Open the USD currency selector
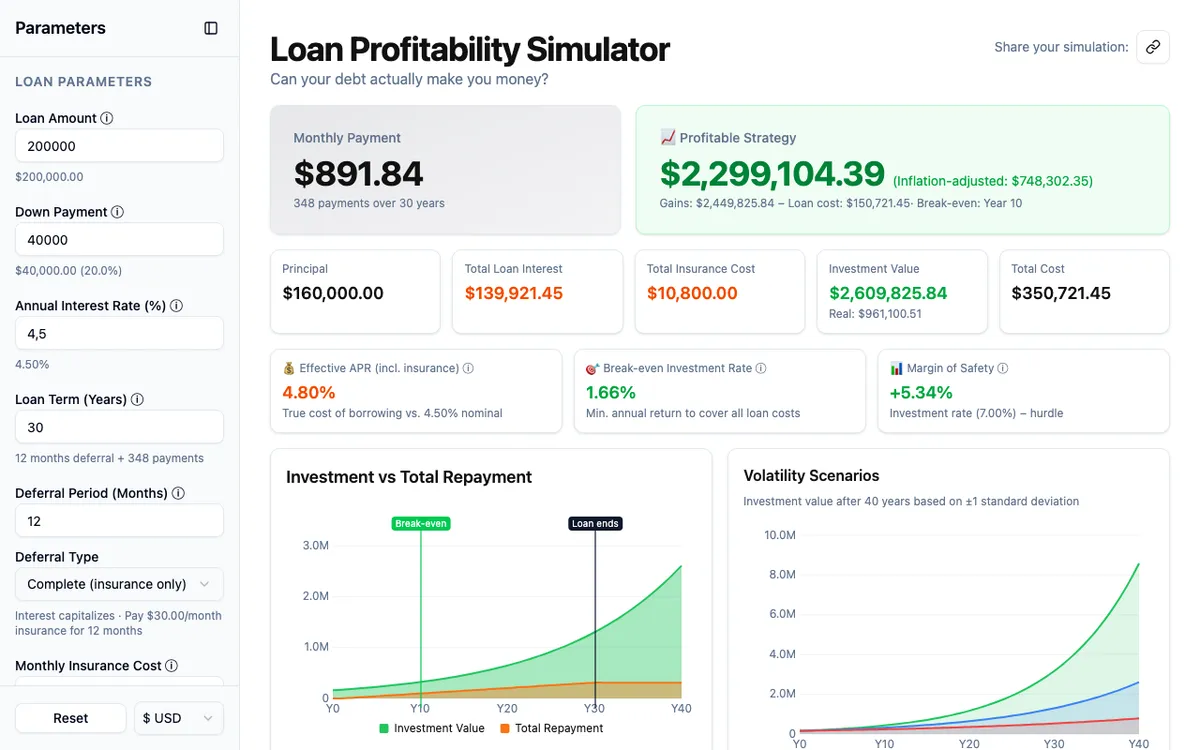This screenshot has width=1200, height=750. click(x=179, y=718)
